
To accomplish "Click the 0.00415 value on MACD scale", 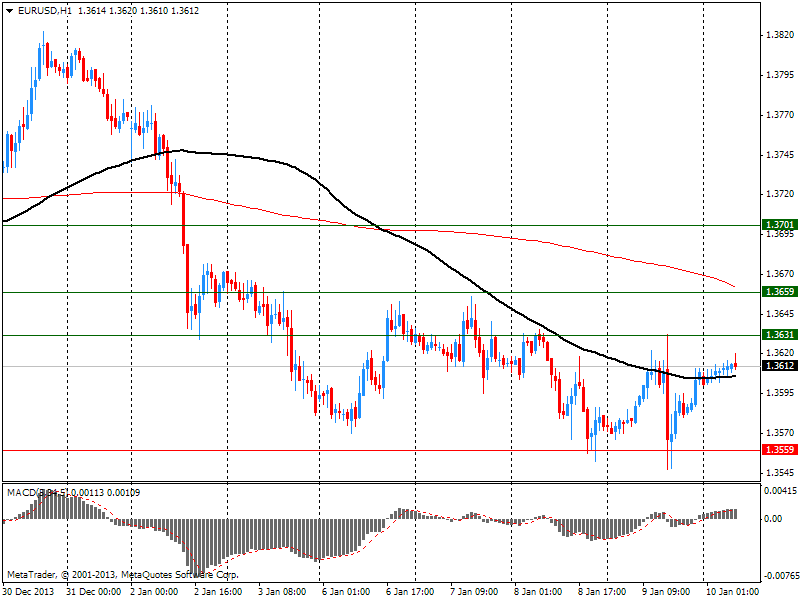I will click(780, 490).
